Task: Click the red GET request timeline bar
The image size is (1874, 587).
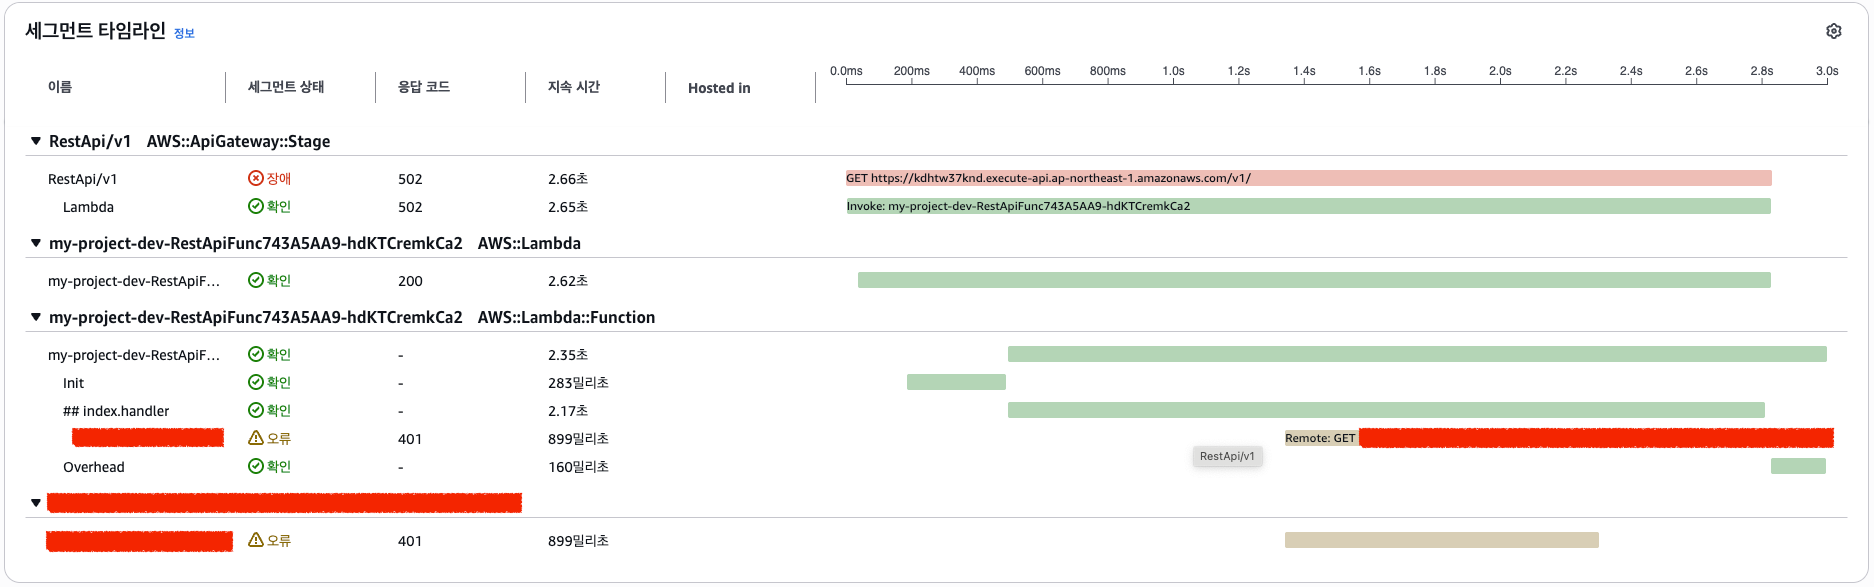Action: (1308, 178)
